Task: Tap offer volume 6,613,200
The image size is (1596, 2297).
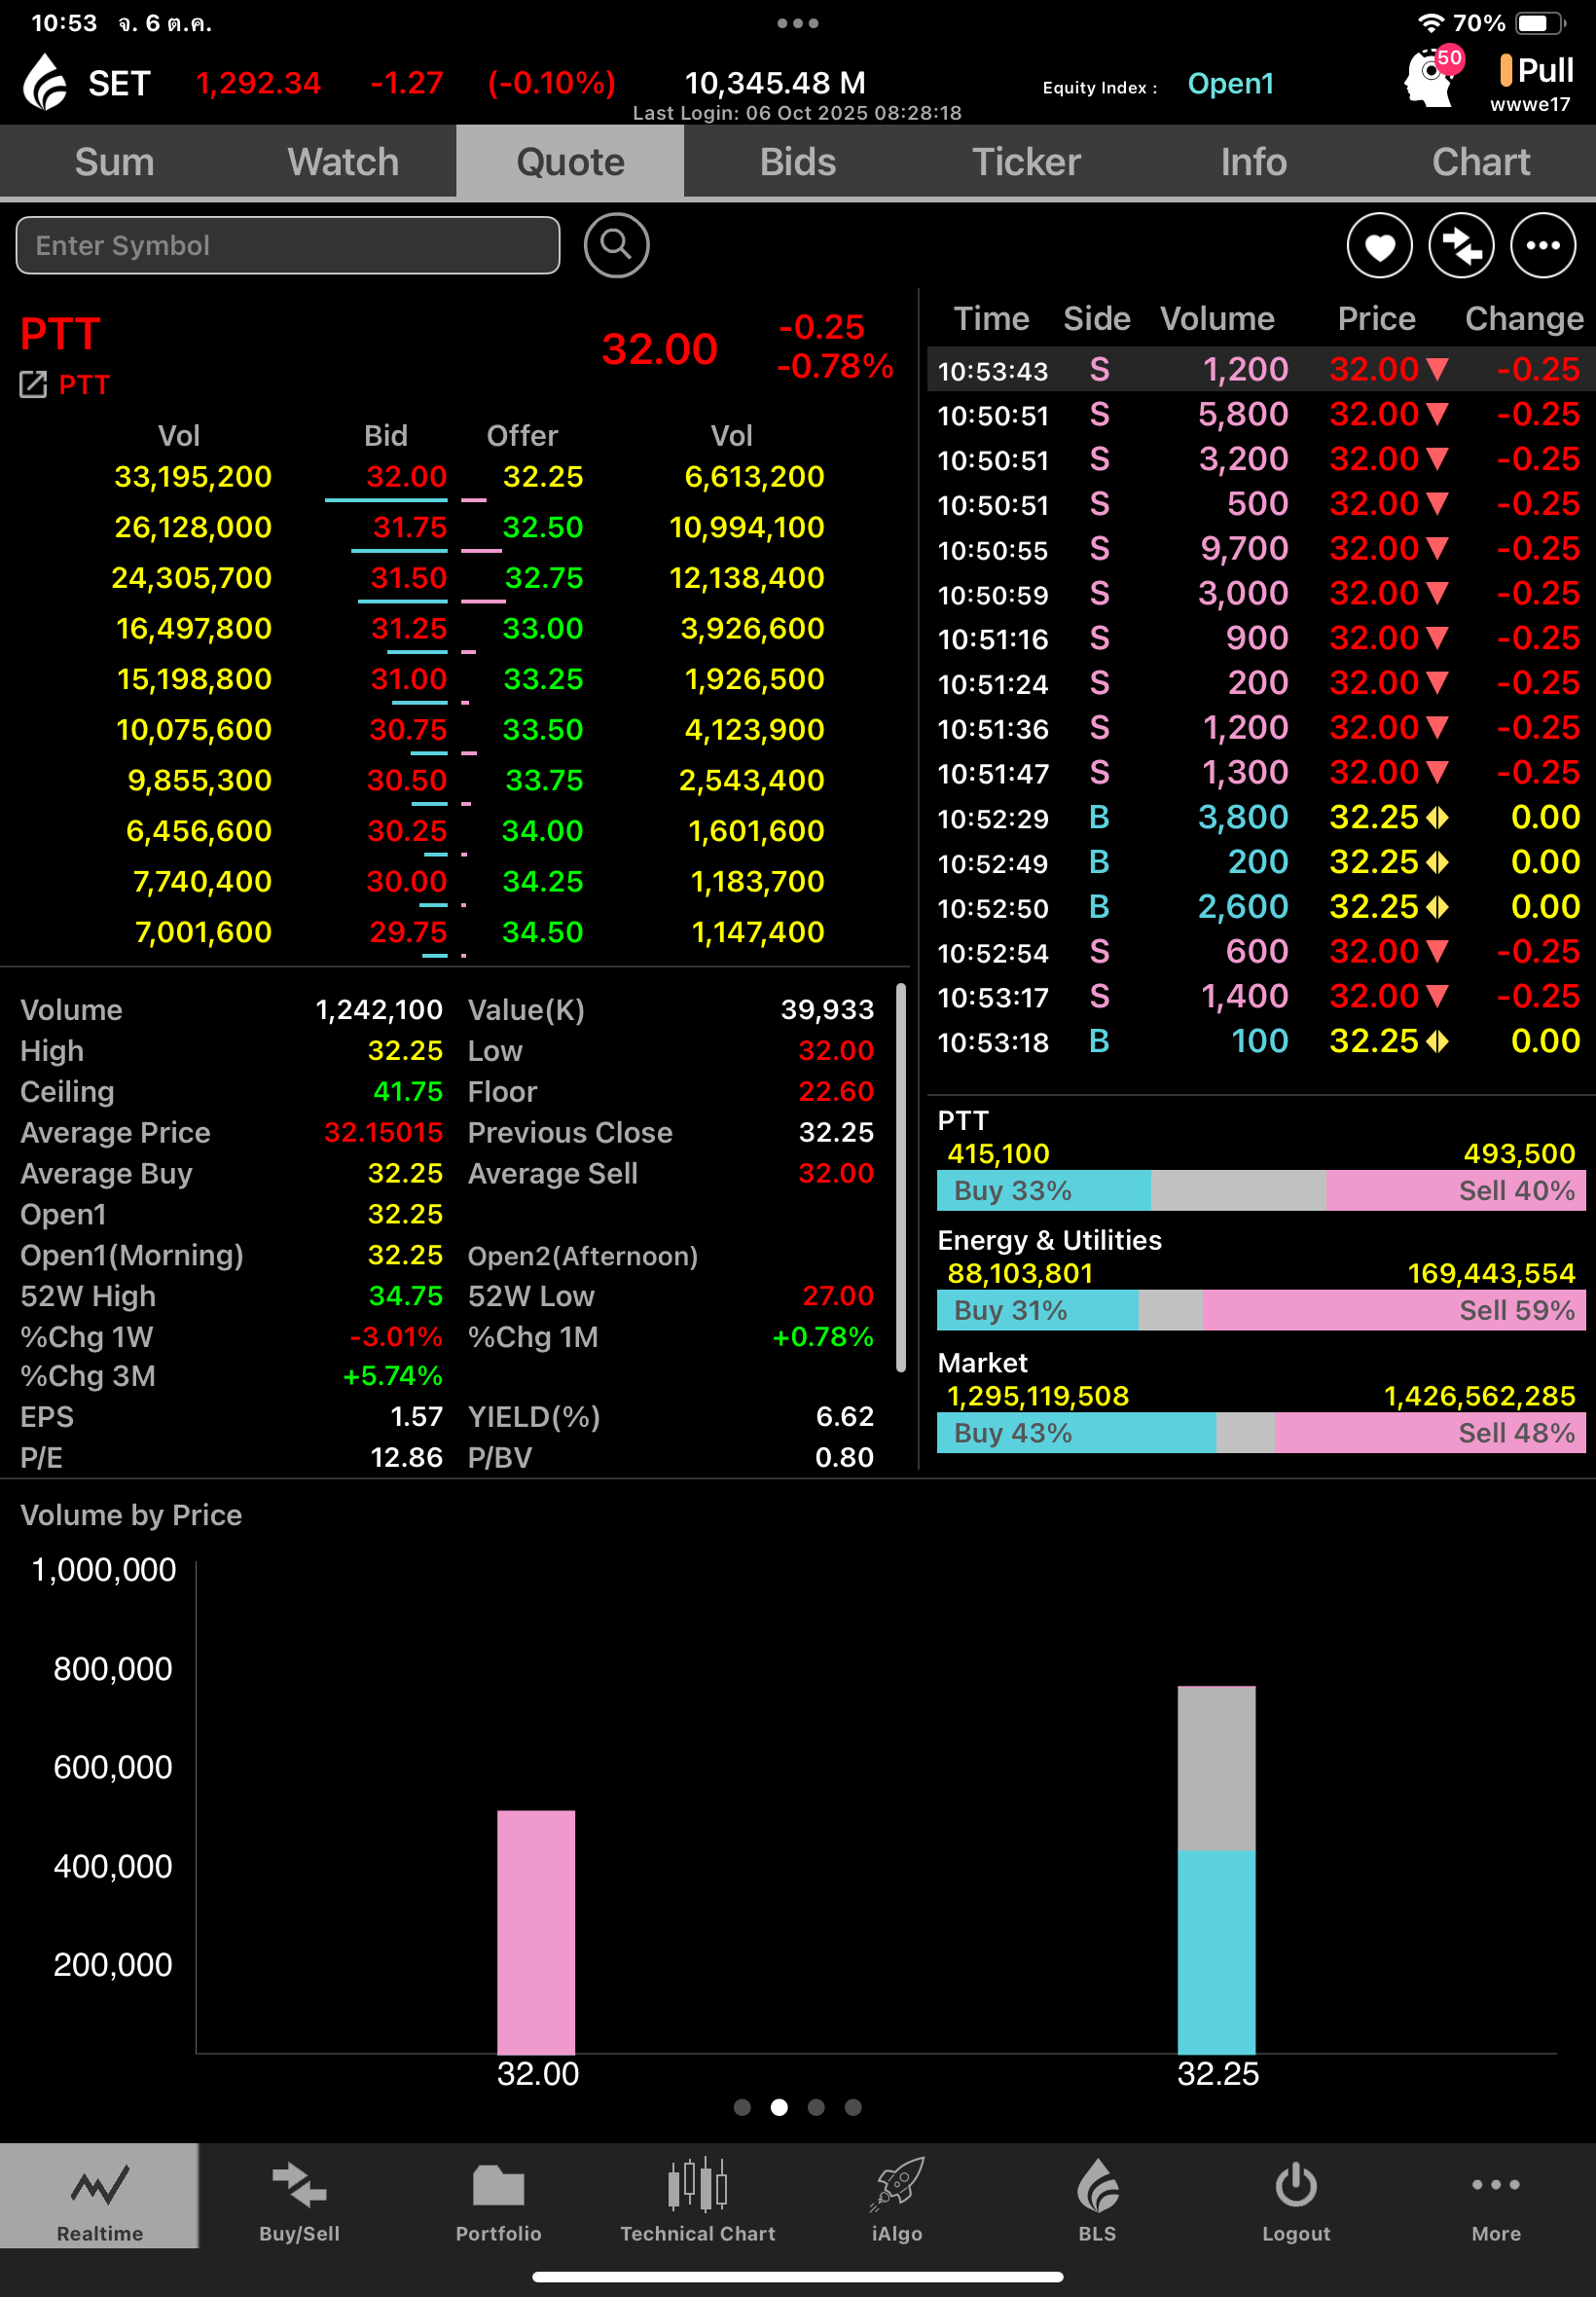Action: [x=754, y=477]
